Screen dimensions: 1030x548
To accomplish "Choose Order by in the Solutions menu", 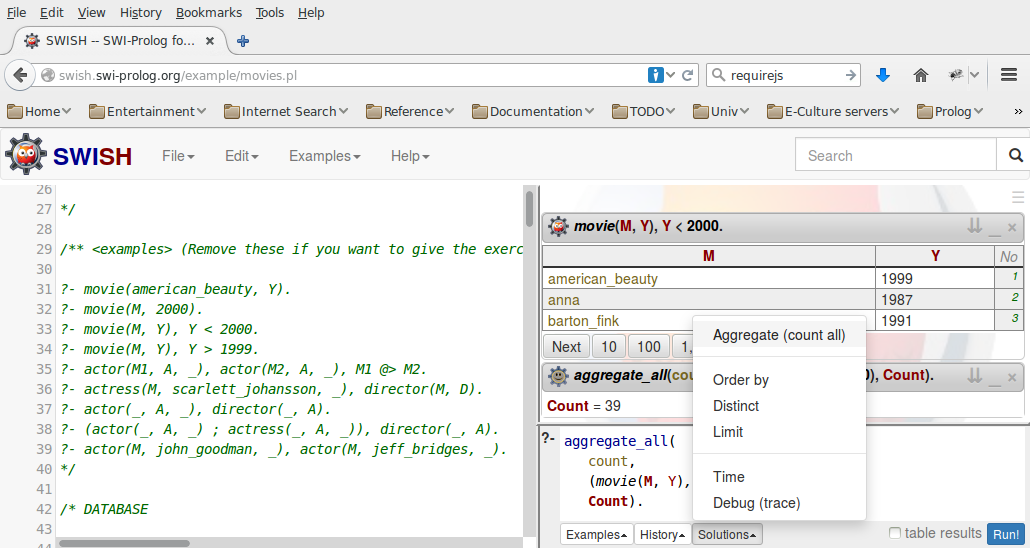I will [x=740, y=380].
